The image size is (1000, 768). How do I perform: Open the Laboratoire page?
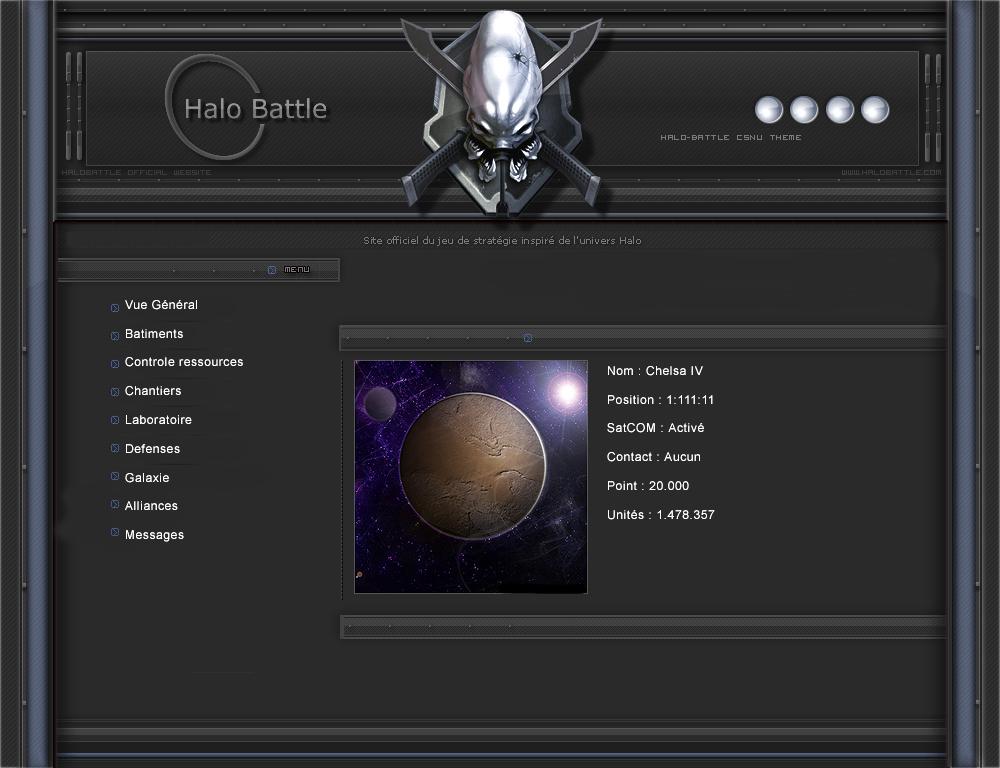click(158, 420)
